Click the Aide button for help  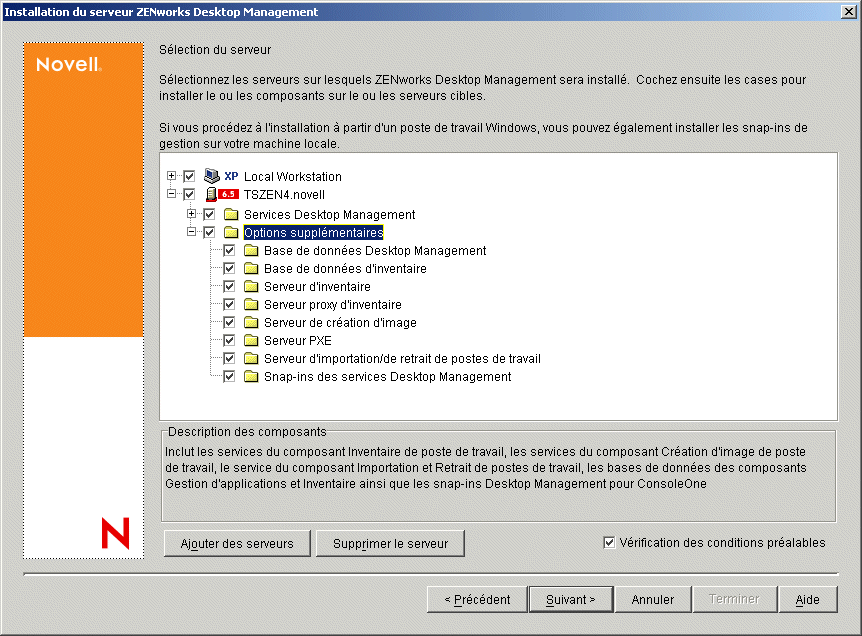click(x=807, y=599)
